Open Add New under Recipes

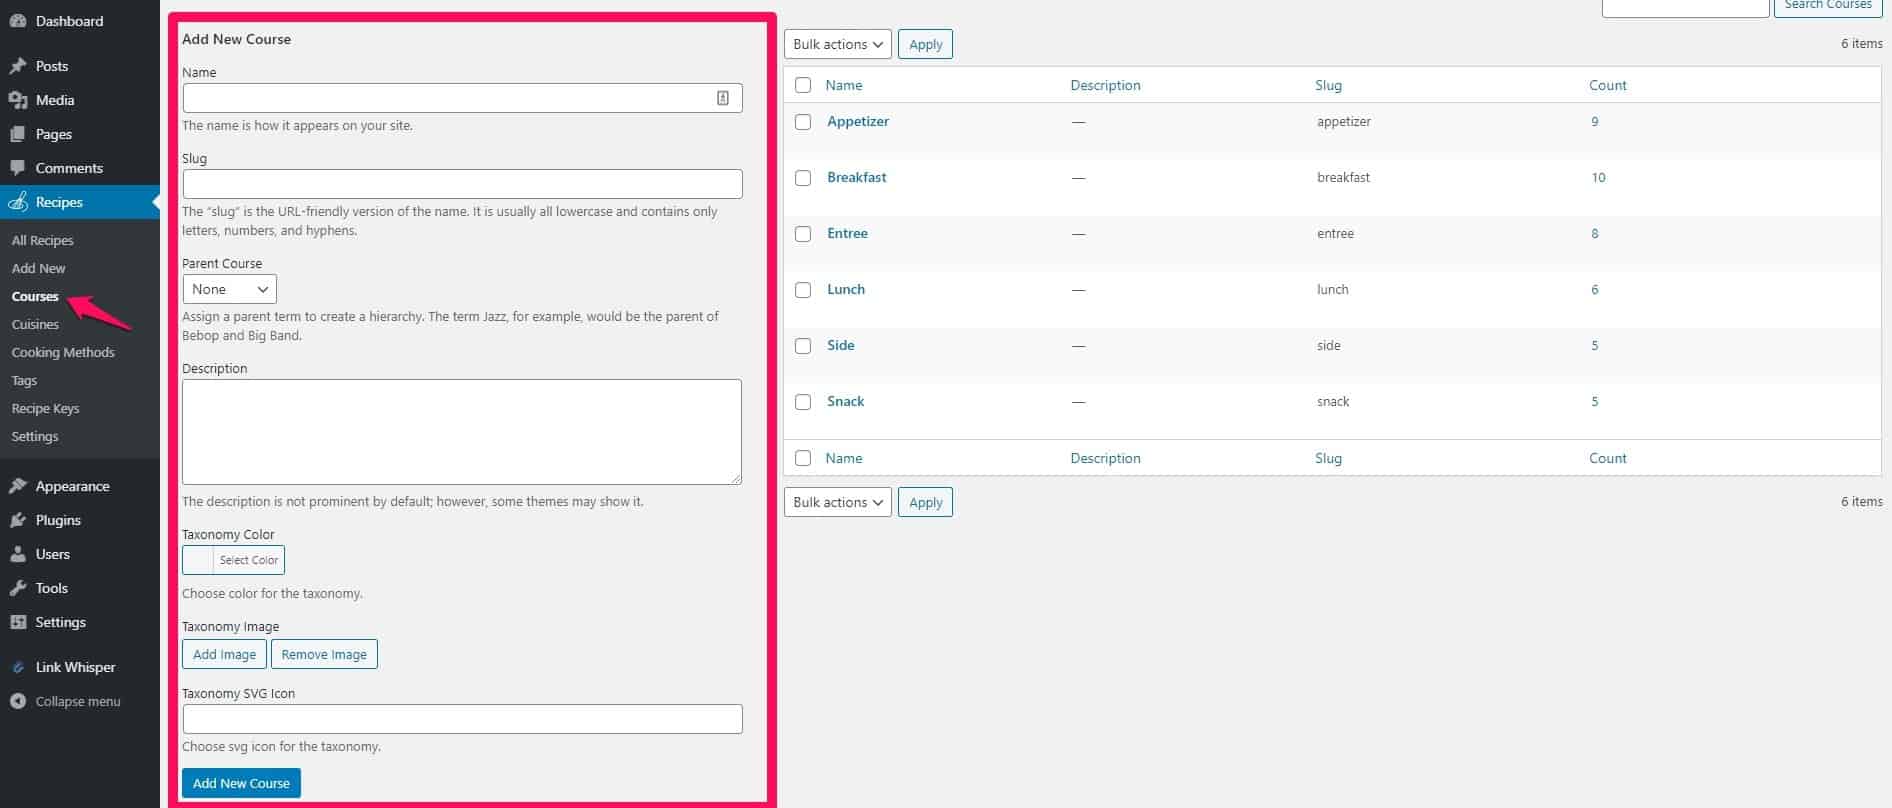(39, 268)
